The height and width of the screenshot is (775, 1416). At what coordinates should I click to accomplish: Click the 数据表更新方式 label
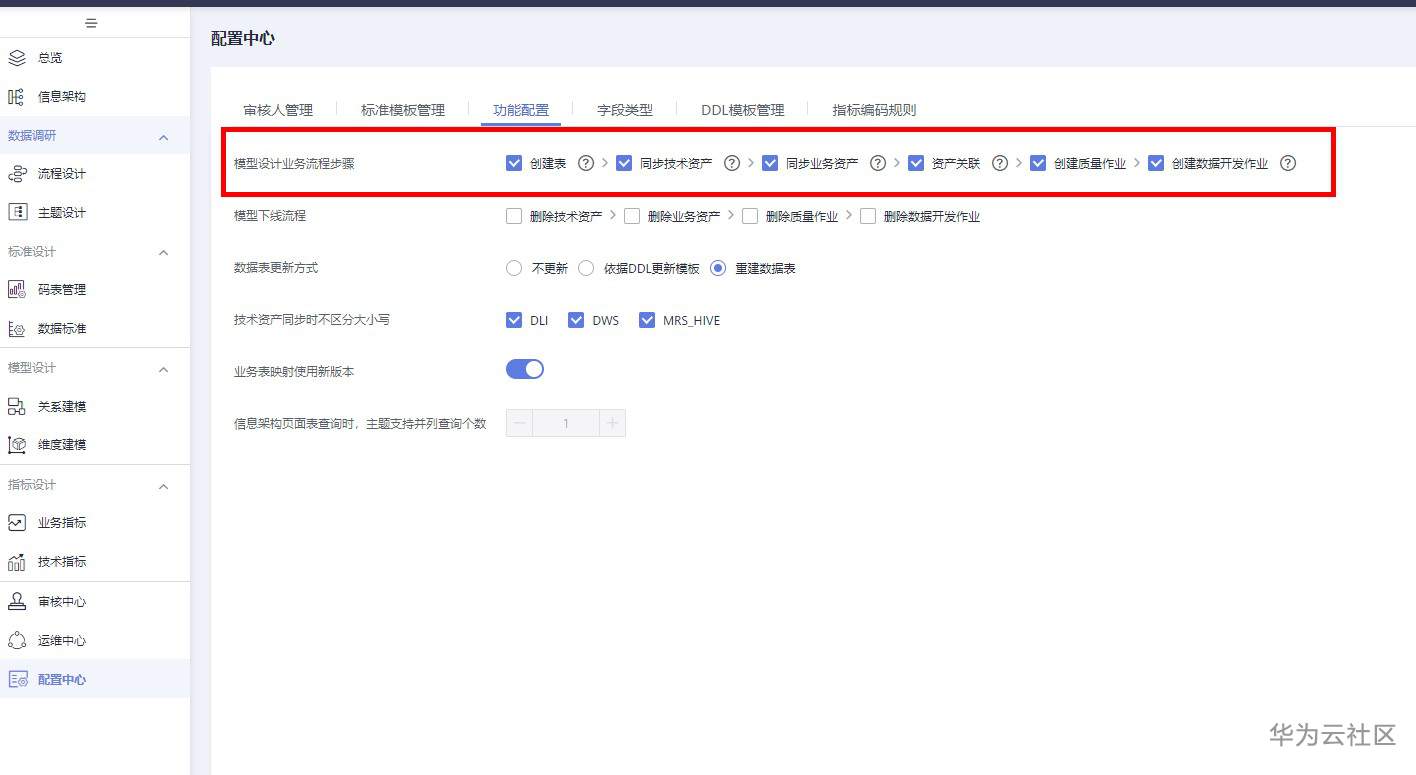click(x=276, y=268)
